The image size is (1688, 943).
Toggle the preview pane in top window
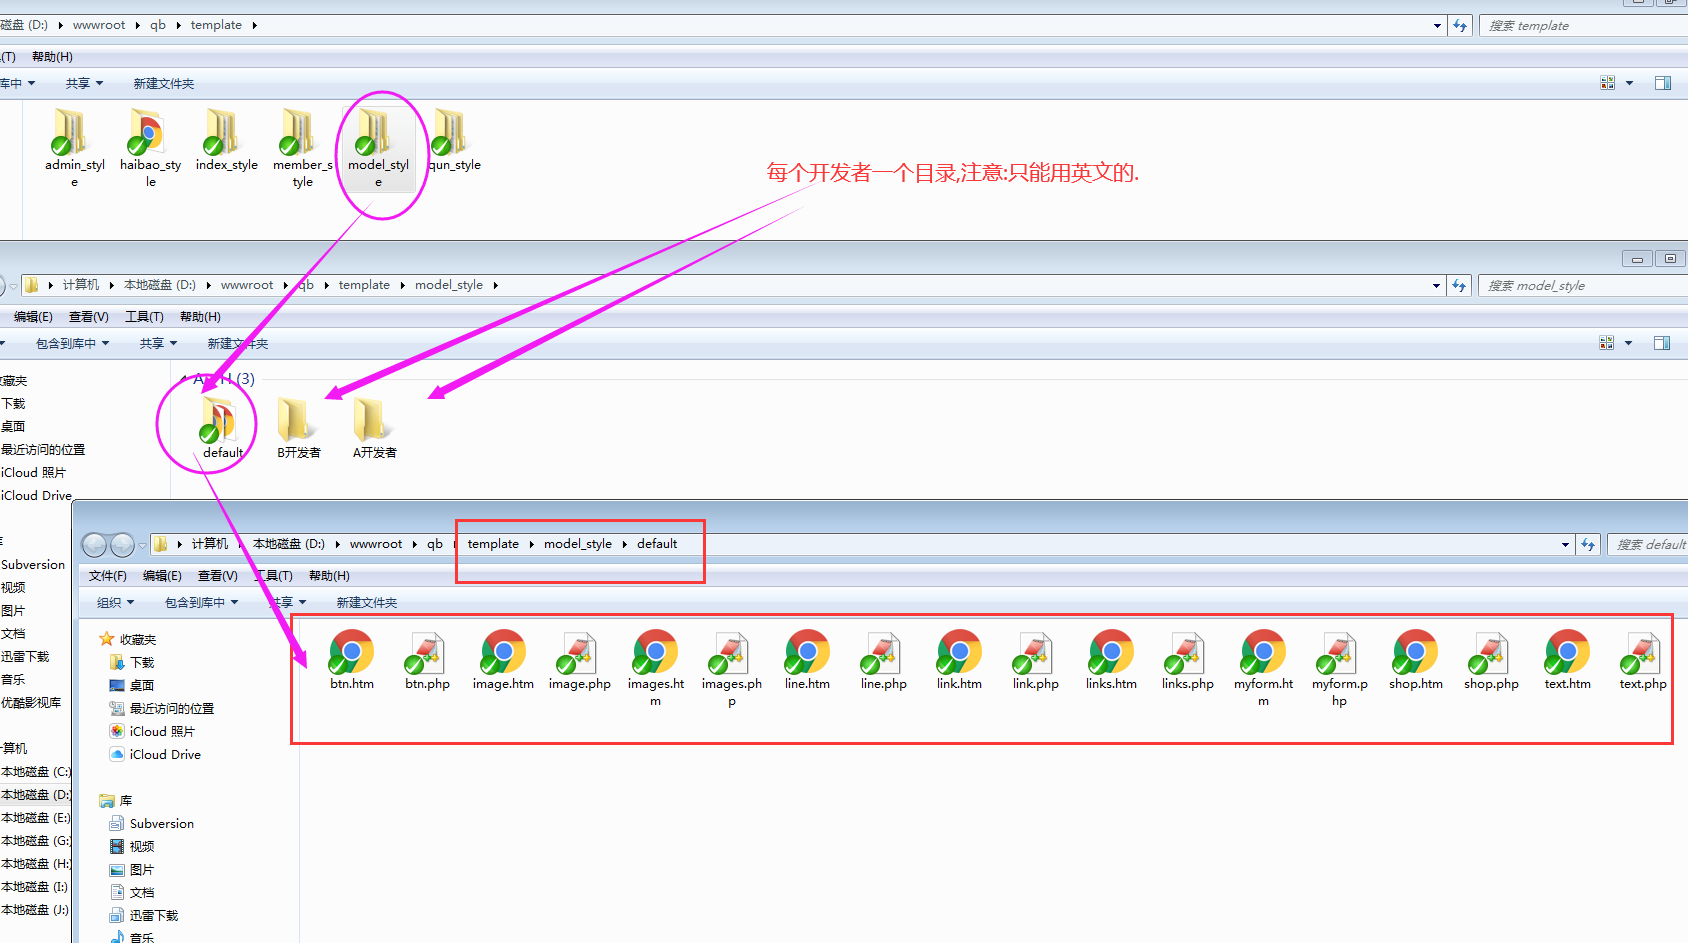click(x=1662, y=84)
